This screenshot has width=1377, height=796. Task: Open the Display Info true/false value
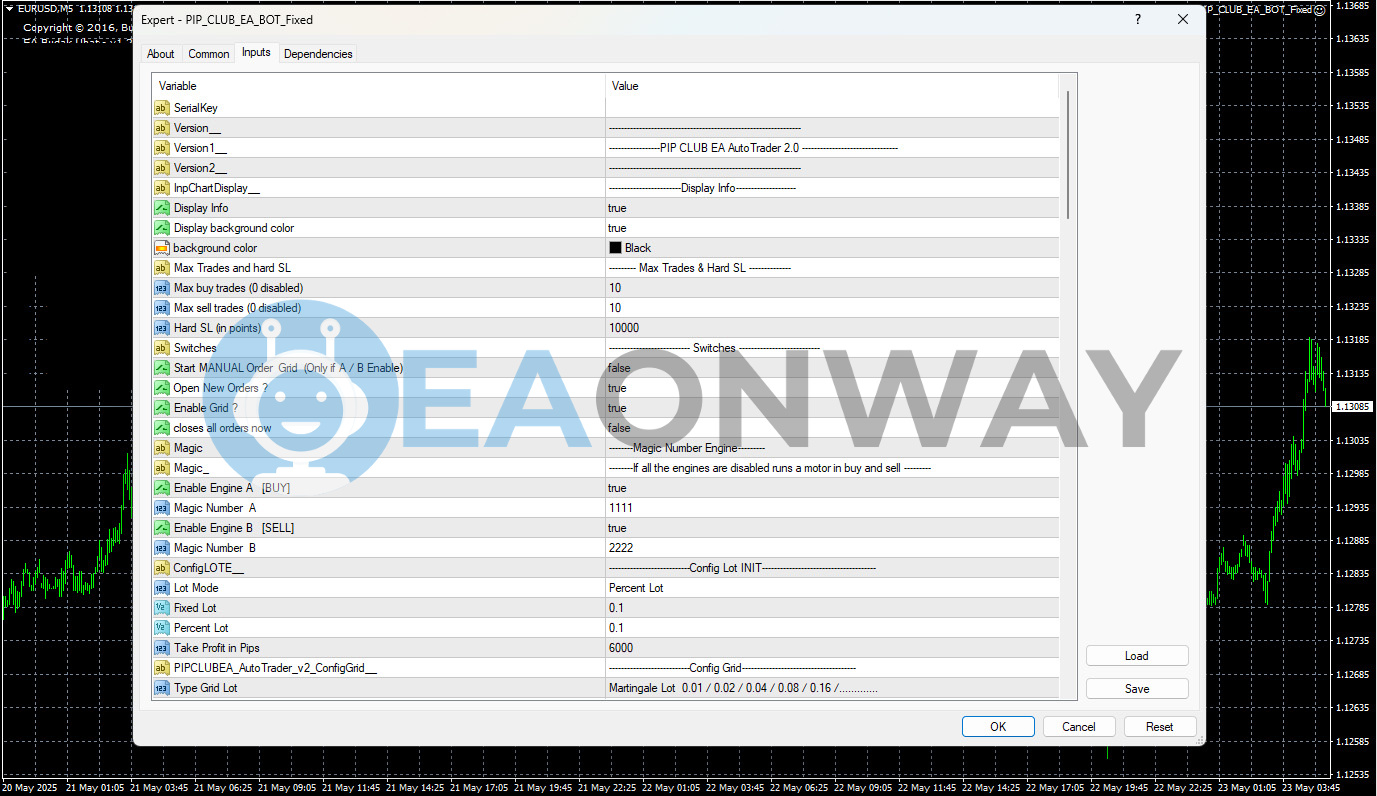pos(832,208)
